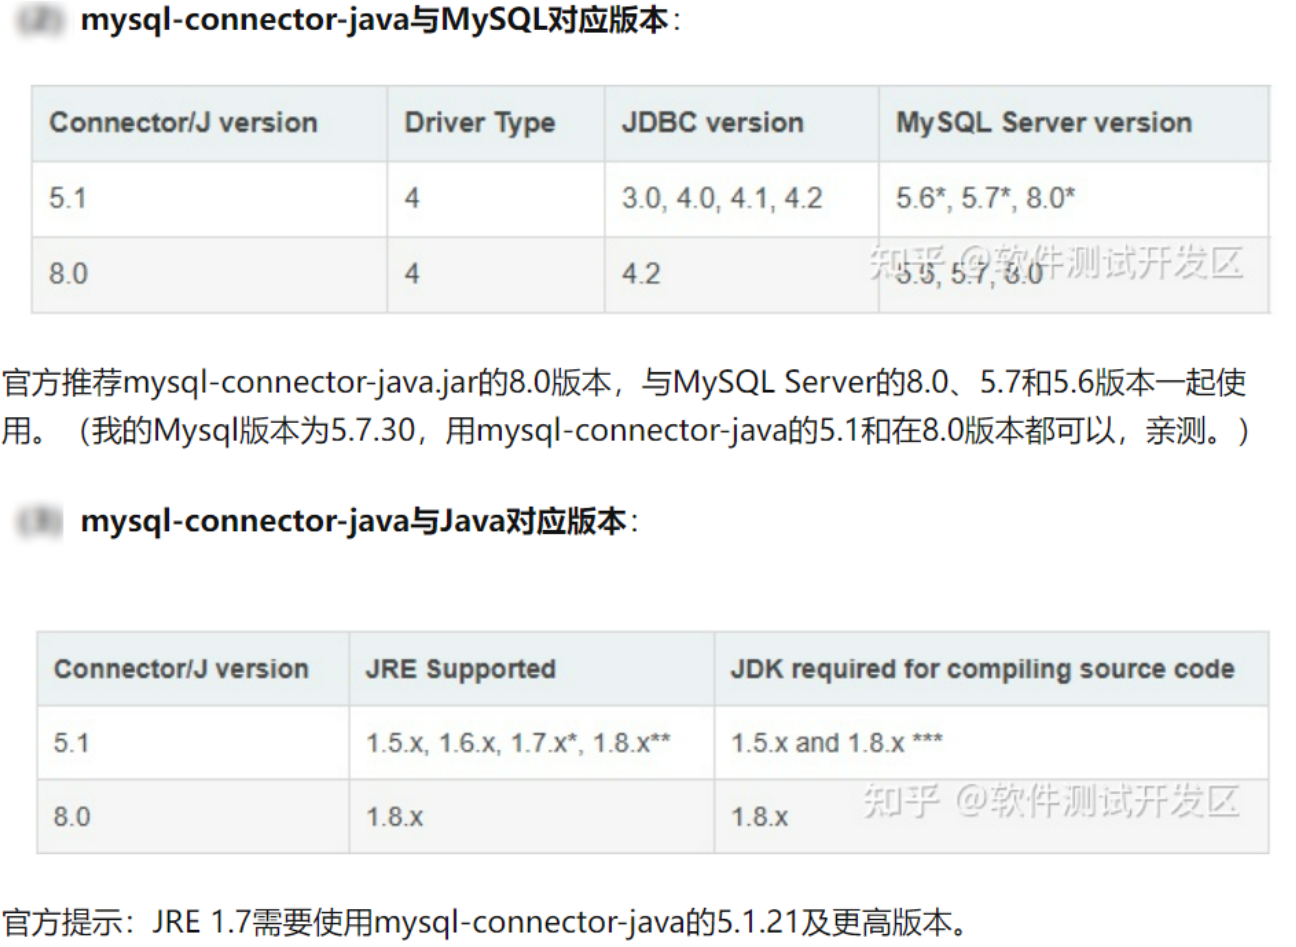Viewport: 1296px width, 947px height.
Task: Click the JRE Supported column header
Action: pos(460,669)
